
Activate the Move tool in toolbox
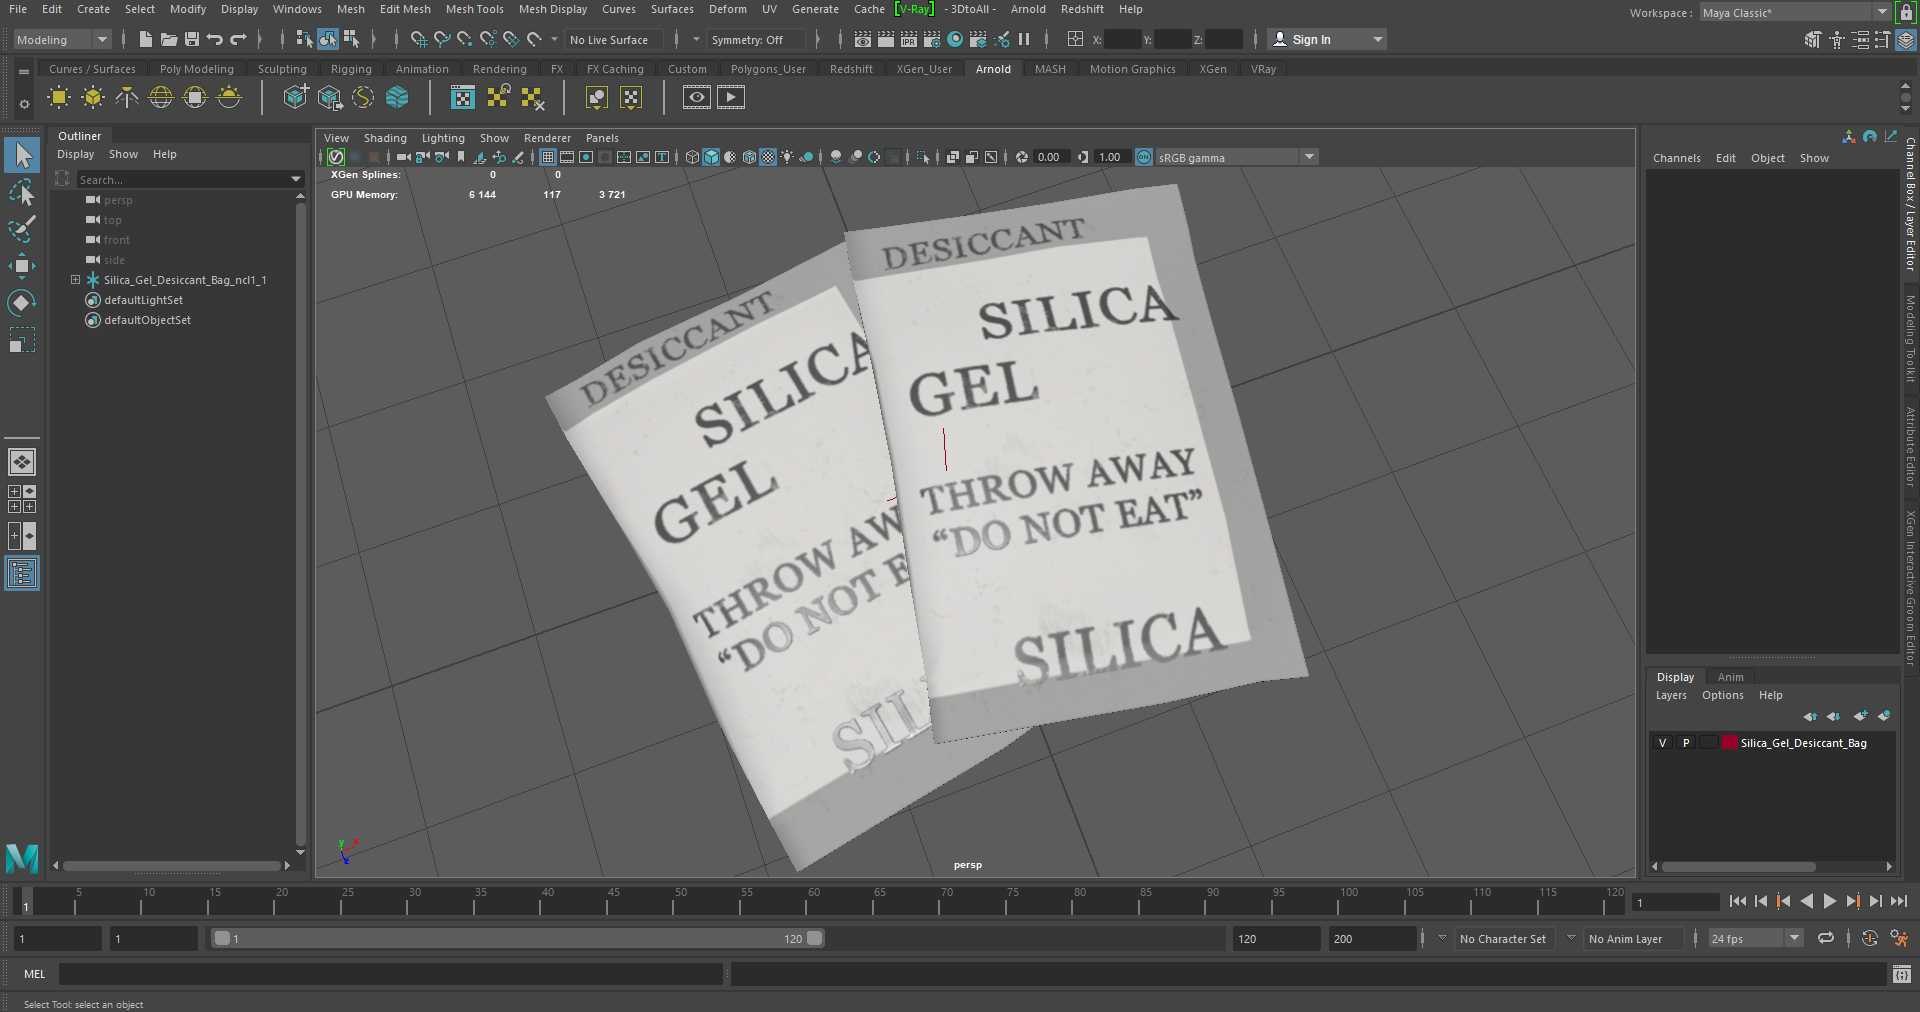click(x=22, y=266)
